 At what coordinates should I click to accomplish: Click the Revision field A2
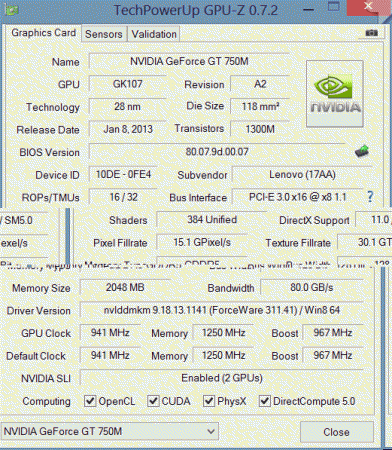click(260, 84)
